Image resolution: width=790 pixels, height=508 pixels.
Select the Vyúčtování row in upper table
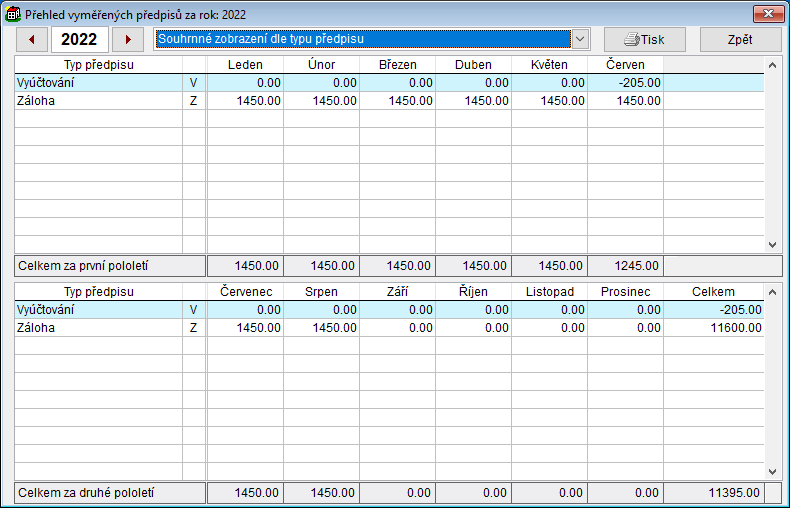coord(98,83)
